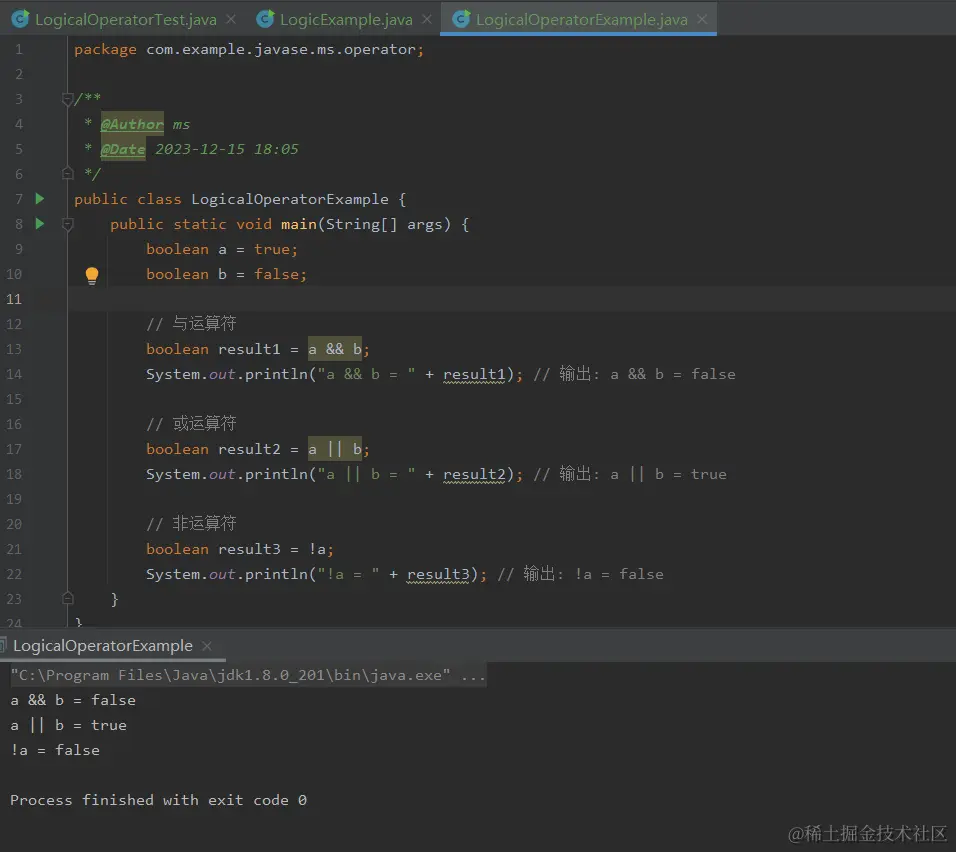Click line number 13 in the gutter
This screenshot has height=852, width=956.
coord(14,349)
